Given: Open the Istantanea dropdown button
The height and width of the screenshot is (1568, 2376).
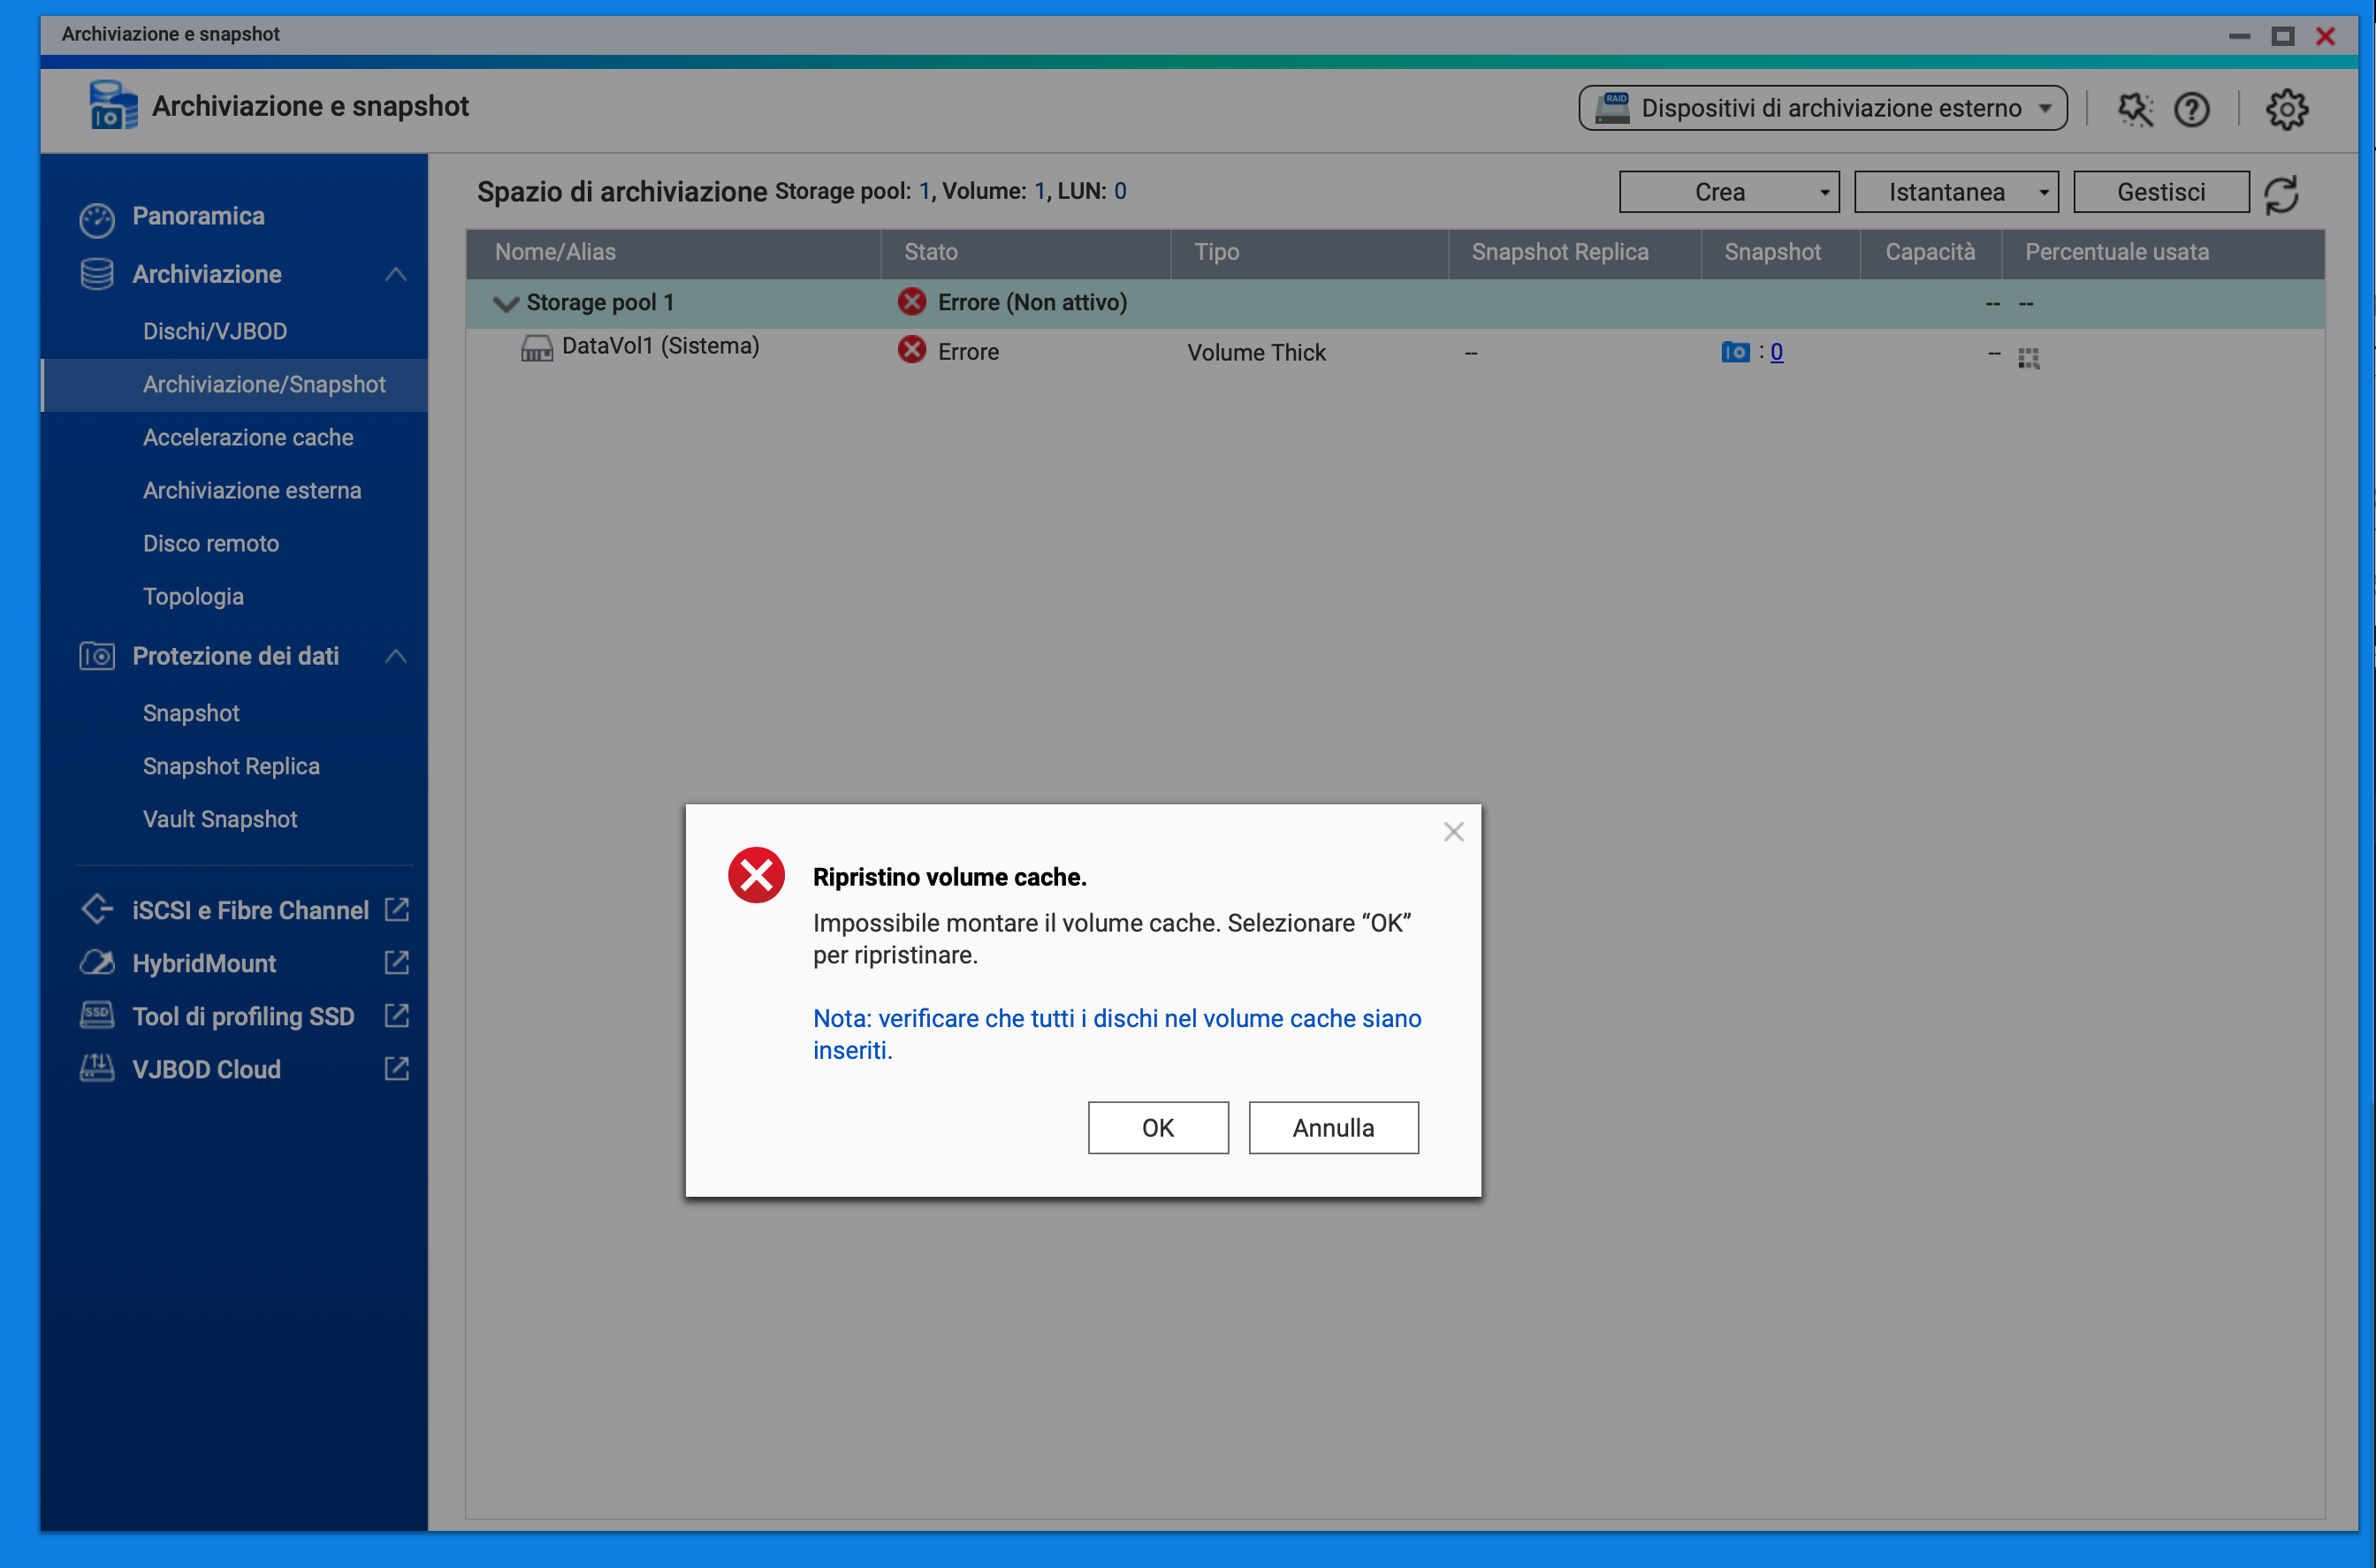Looking at the screenshot, I should [1955, 192].
